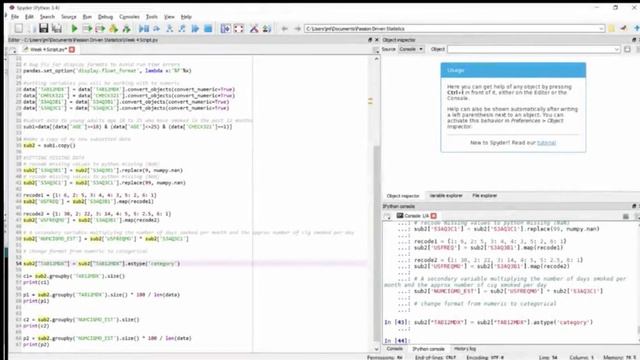
Task: Click the Step over debug icon
Action: coord(156,29)
